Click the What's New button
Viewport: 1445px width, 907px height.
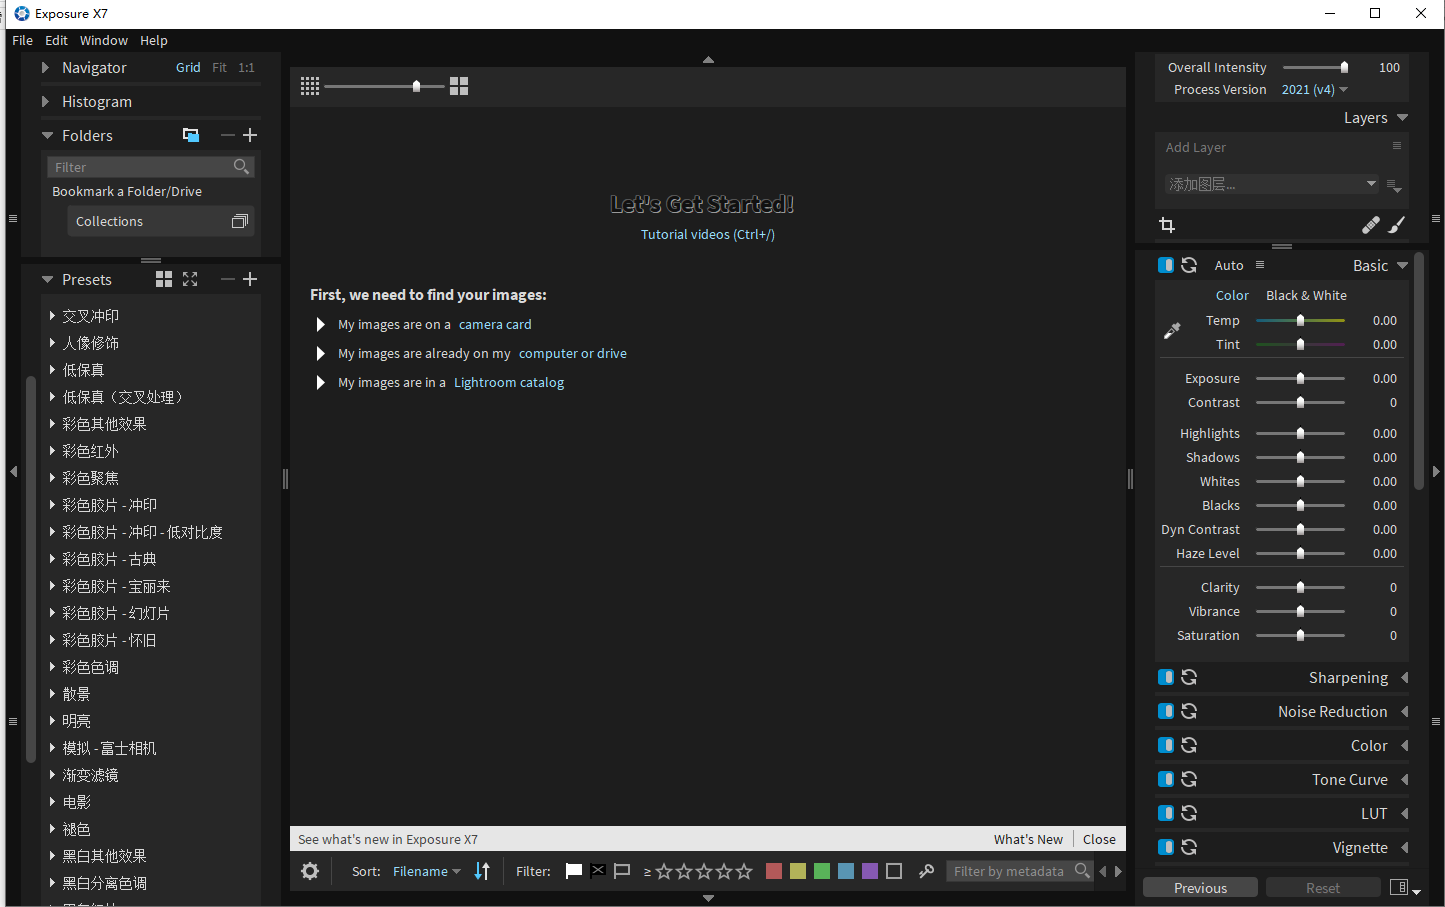[1028, 840]
